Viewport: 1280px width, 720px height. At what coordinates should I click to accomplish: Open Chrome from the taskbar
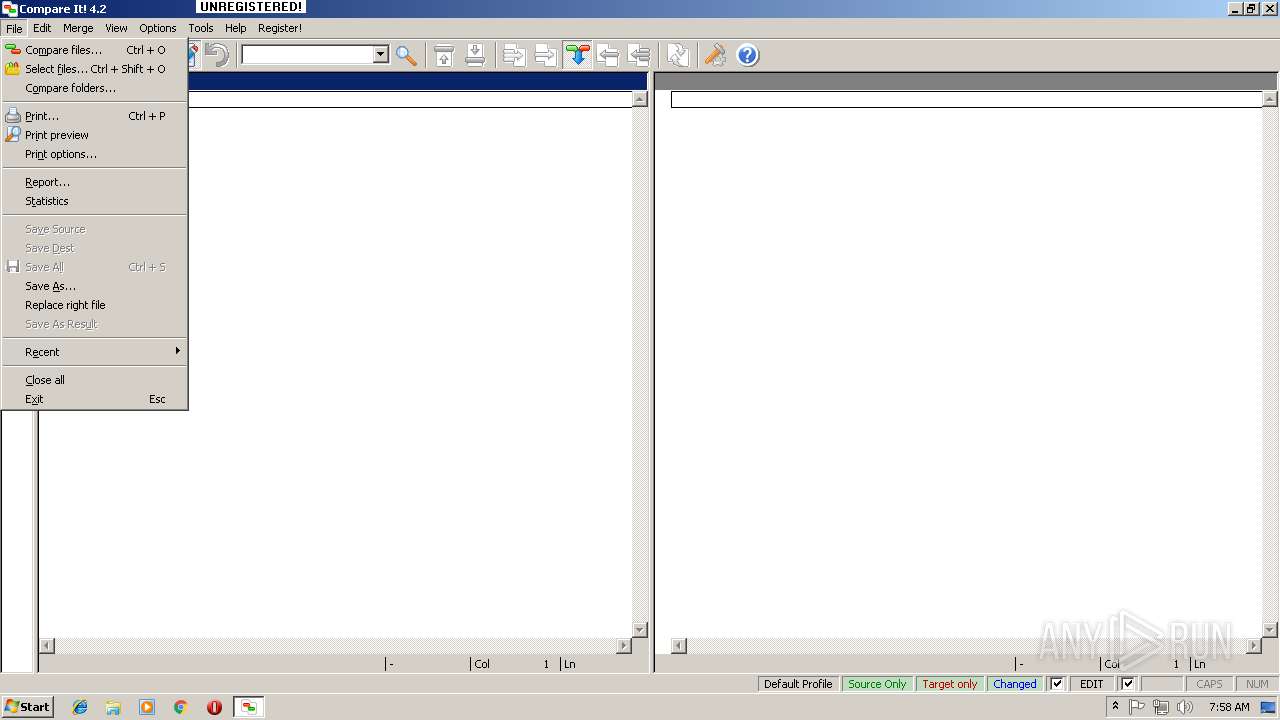pyautogui.click(x=181, y=707)
